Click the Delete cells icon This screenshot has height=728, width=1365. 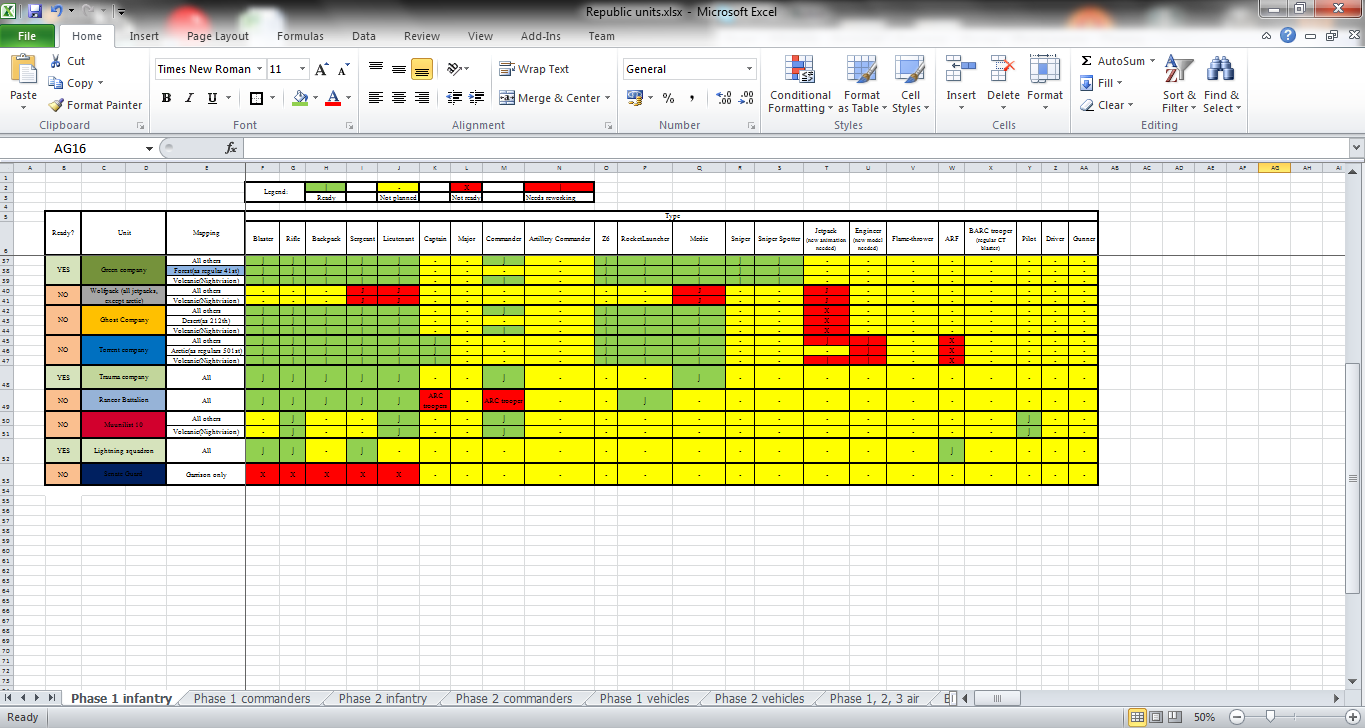(x=1003, y=69)
